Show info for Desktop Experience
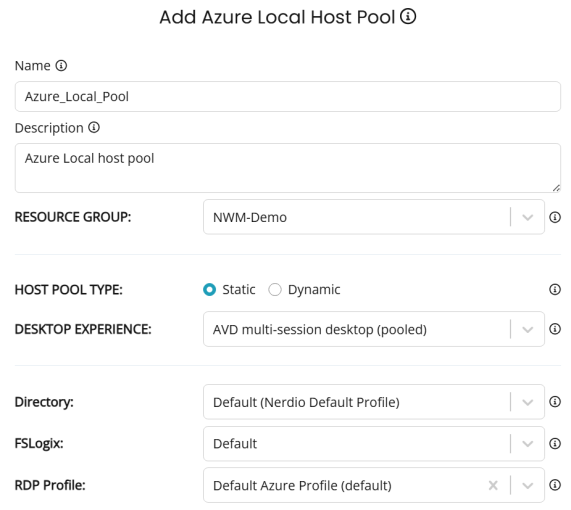The image size is (571, 510). [555, 329]
